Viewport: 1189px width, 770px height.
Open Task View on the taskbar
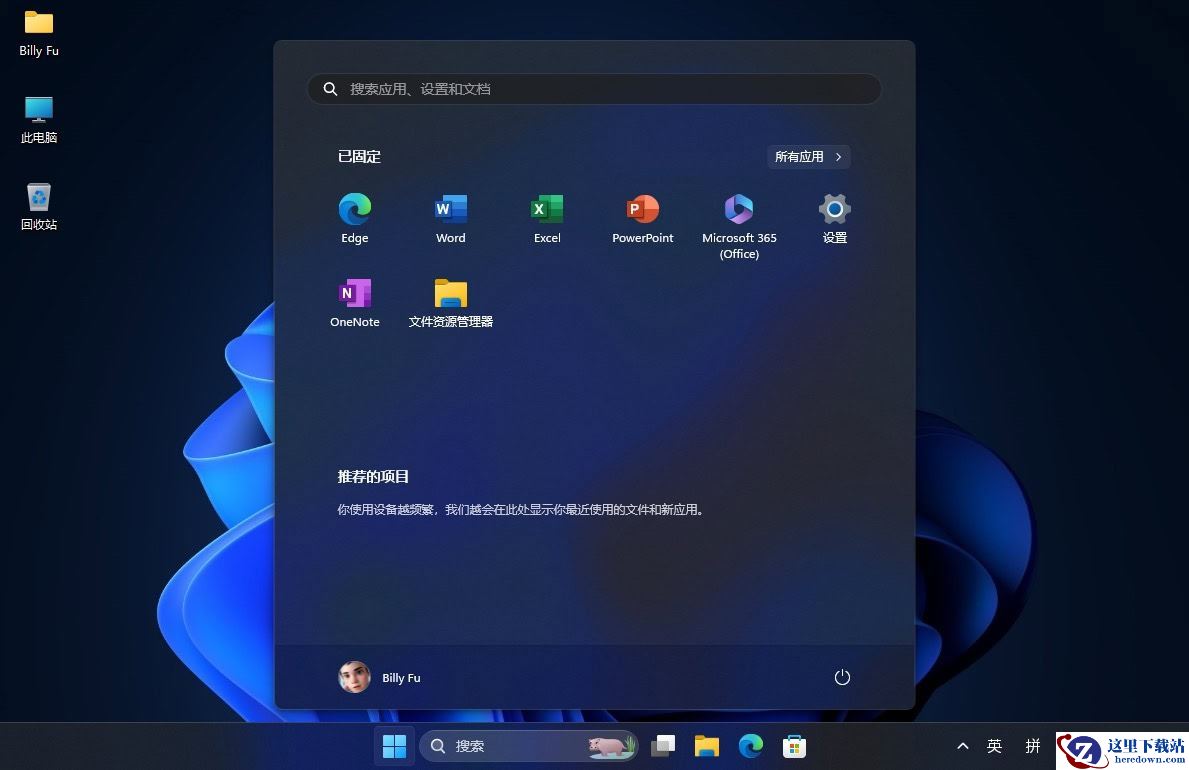point(663,746)
